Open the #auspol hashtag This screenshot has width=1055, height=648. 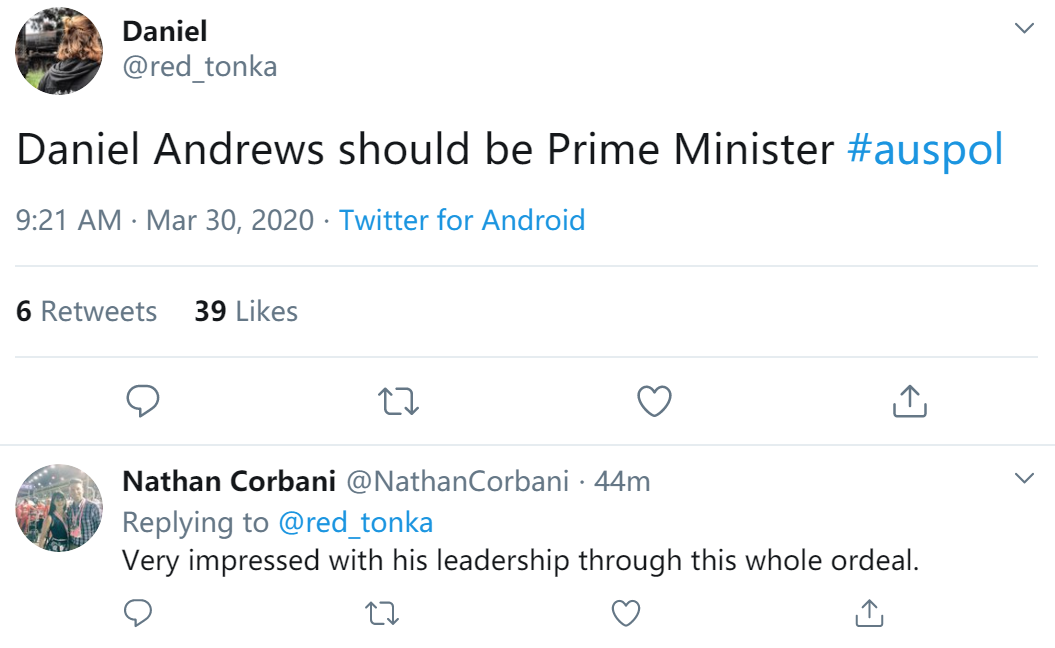coord(925,150)
